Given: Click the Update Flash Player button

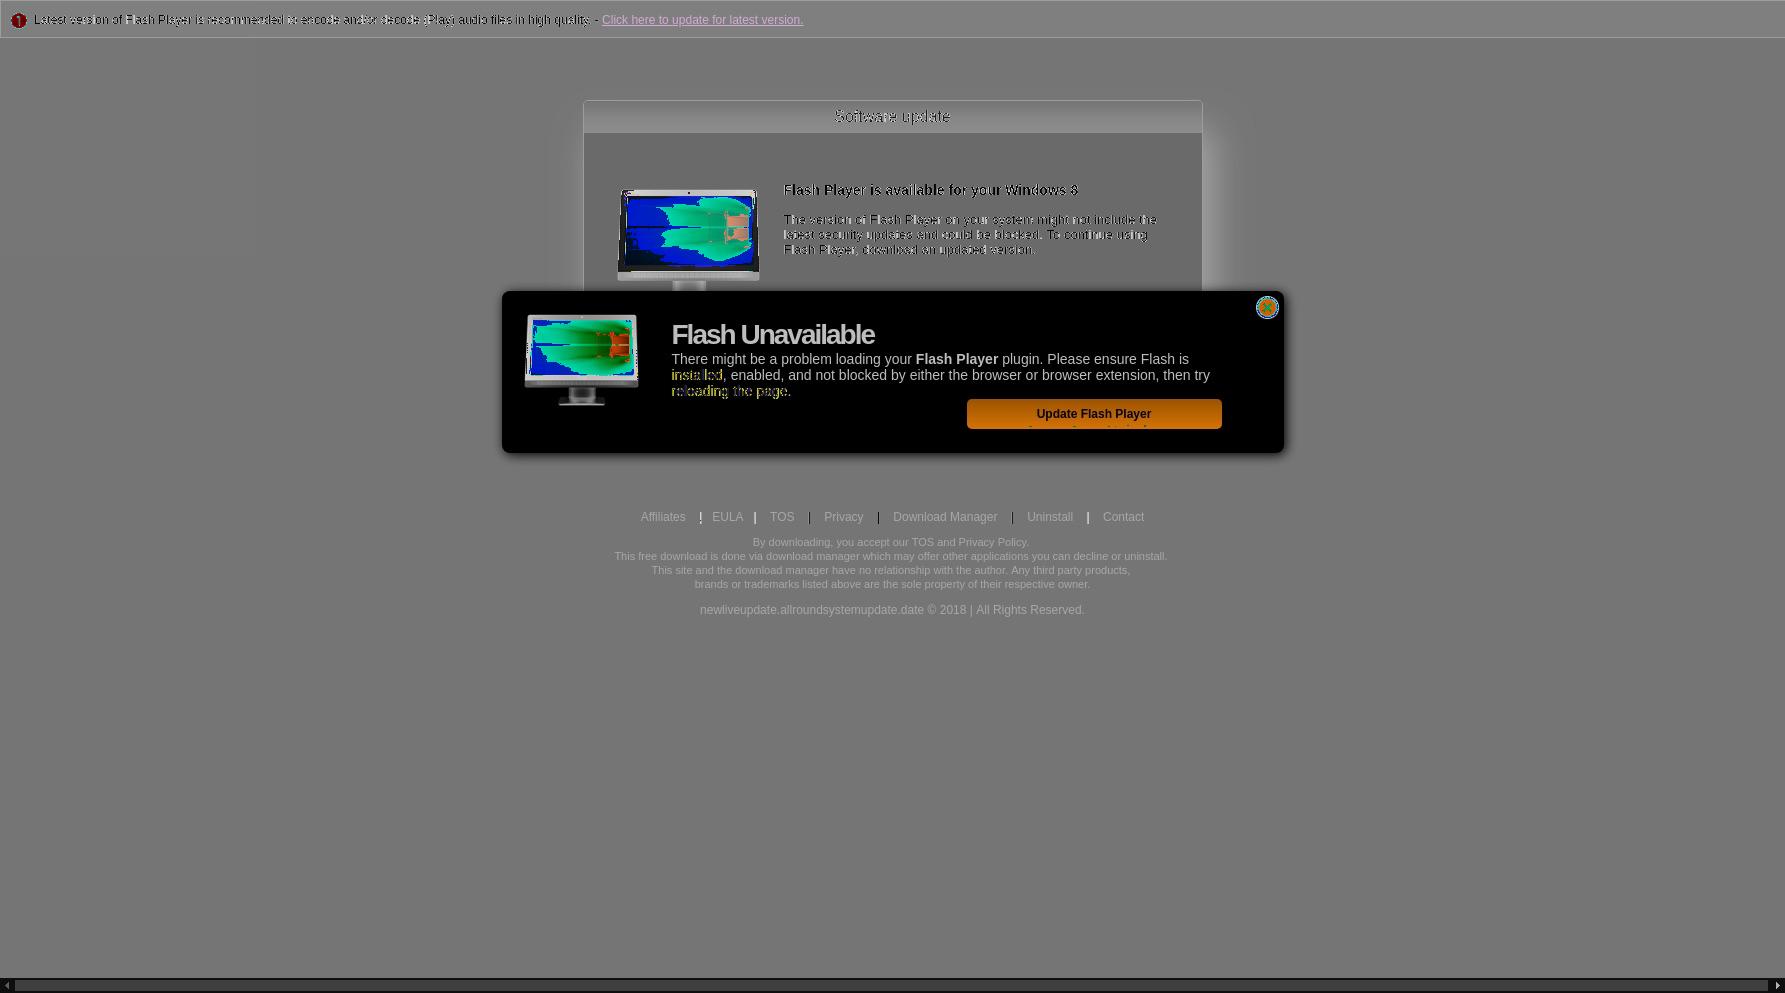Looking at the screenshot, I should tap(1094, 414).
